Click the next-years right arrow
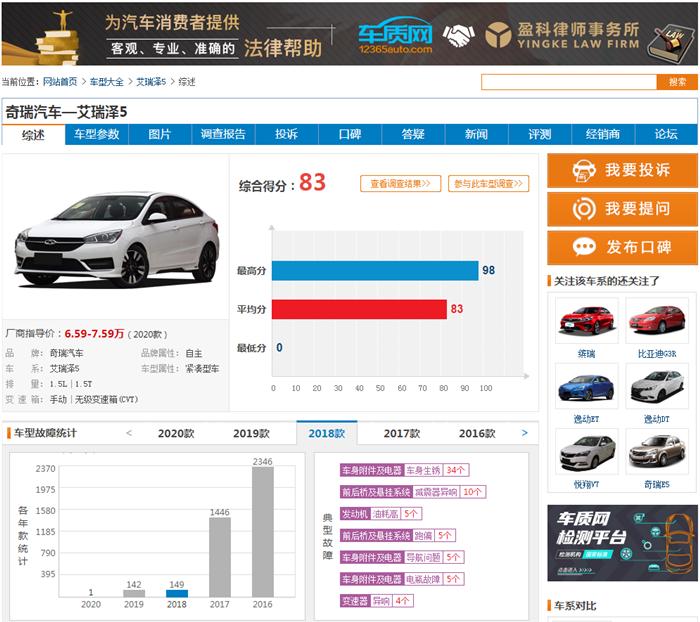The image size is (700, 622). coord(525,433)
